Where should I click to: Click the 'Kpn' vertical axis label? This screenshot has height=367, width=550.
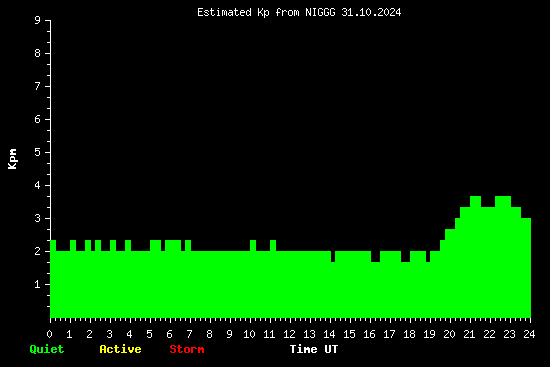pyautogui.click(x=12, y=159)
